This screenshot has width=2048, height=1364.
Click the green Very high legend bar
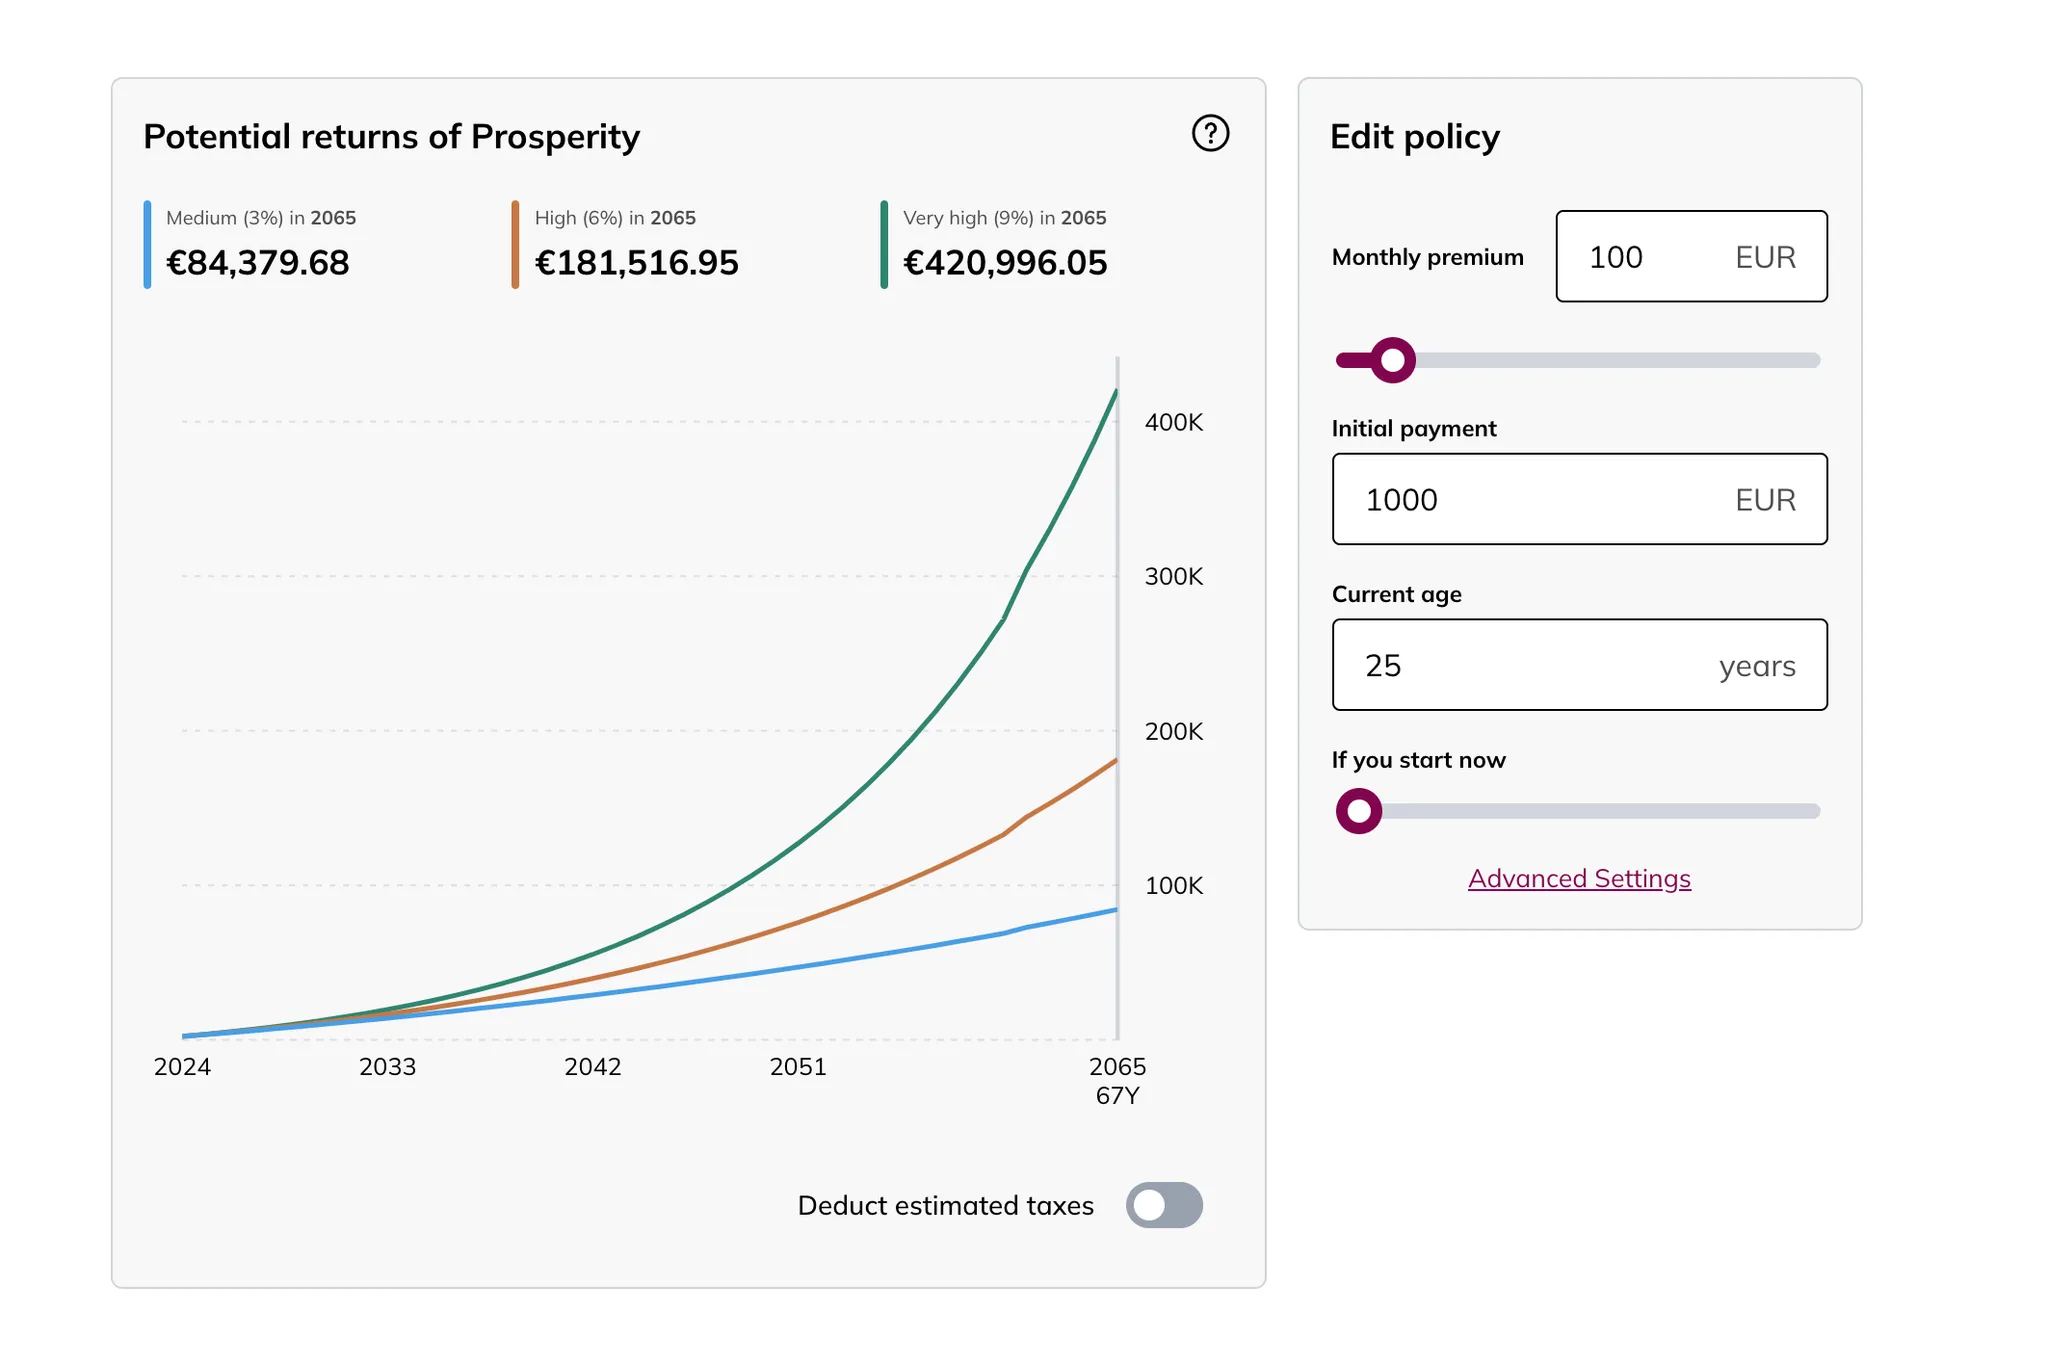coord(884,245)
